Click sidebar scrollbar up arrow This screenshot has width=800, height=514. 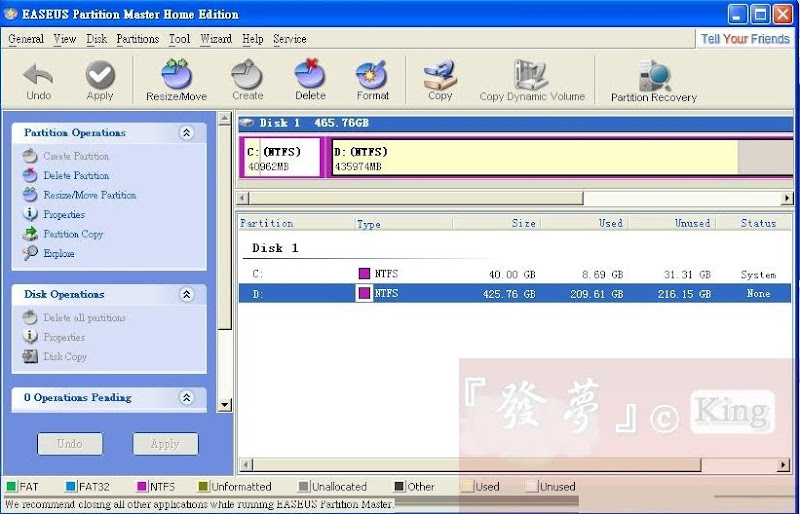pos(224,119)
